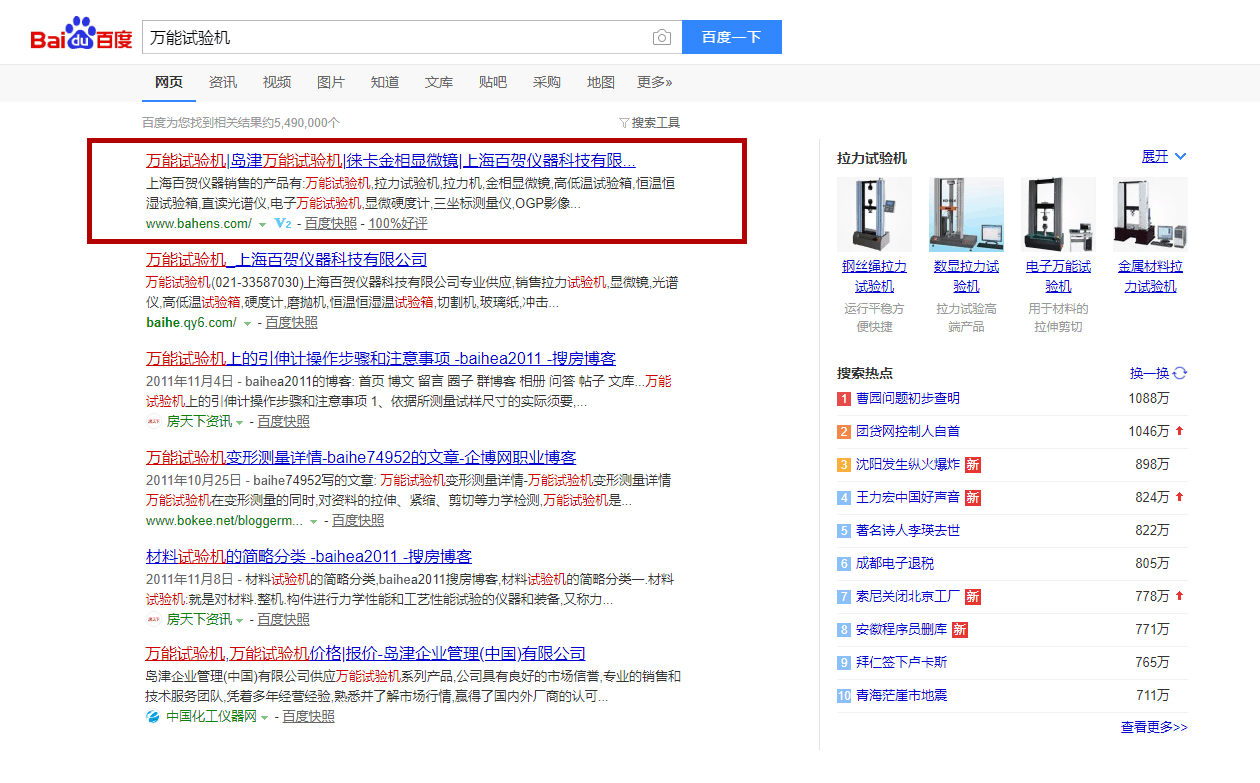Click 新 badge beside 王力宏中国好声音
1260x783 pixels.
coord(973,497)
